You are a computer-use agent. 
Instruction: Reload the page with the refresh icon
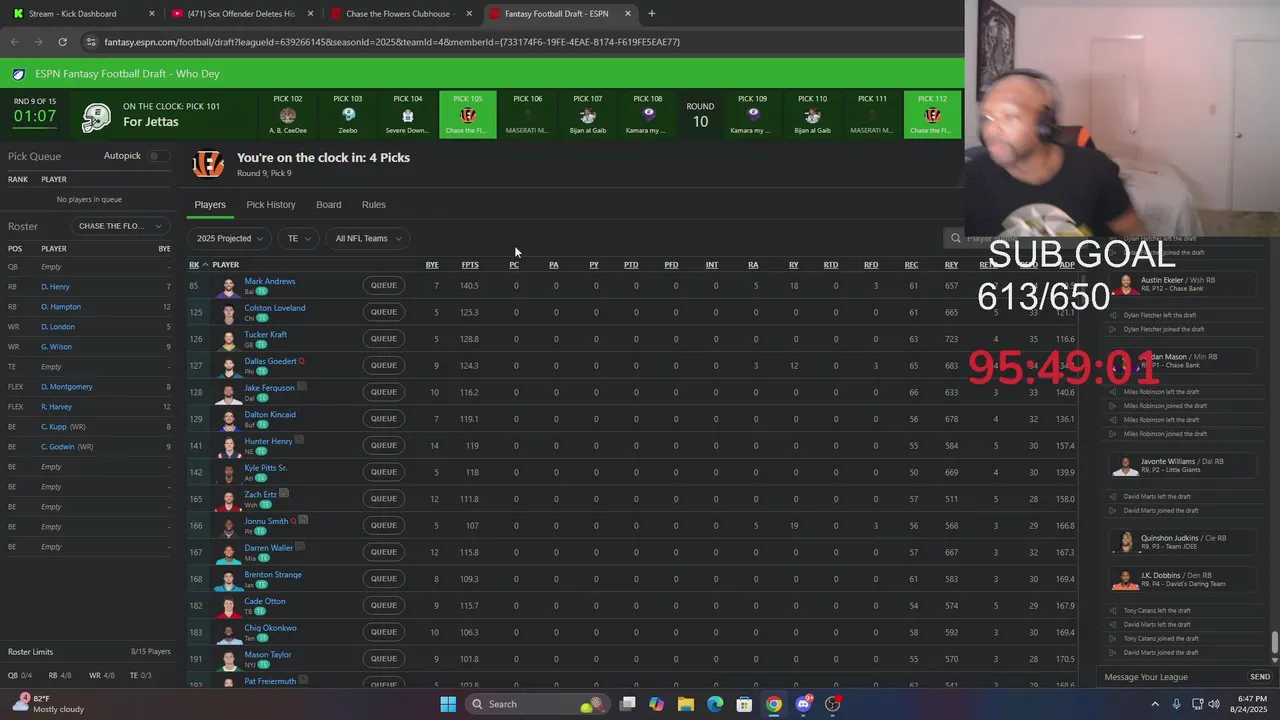[62, 42]
